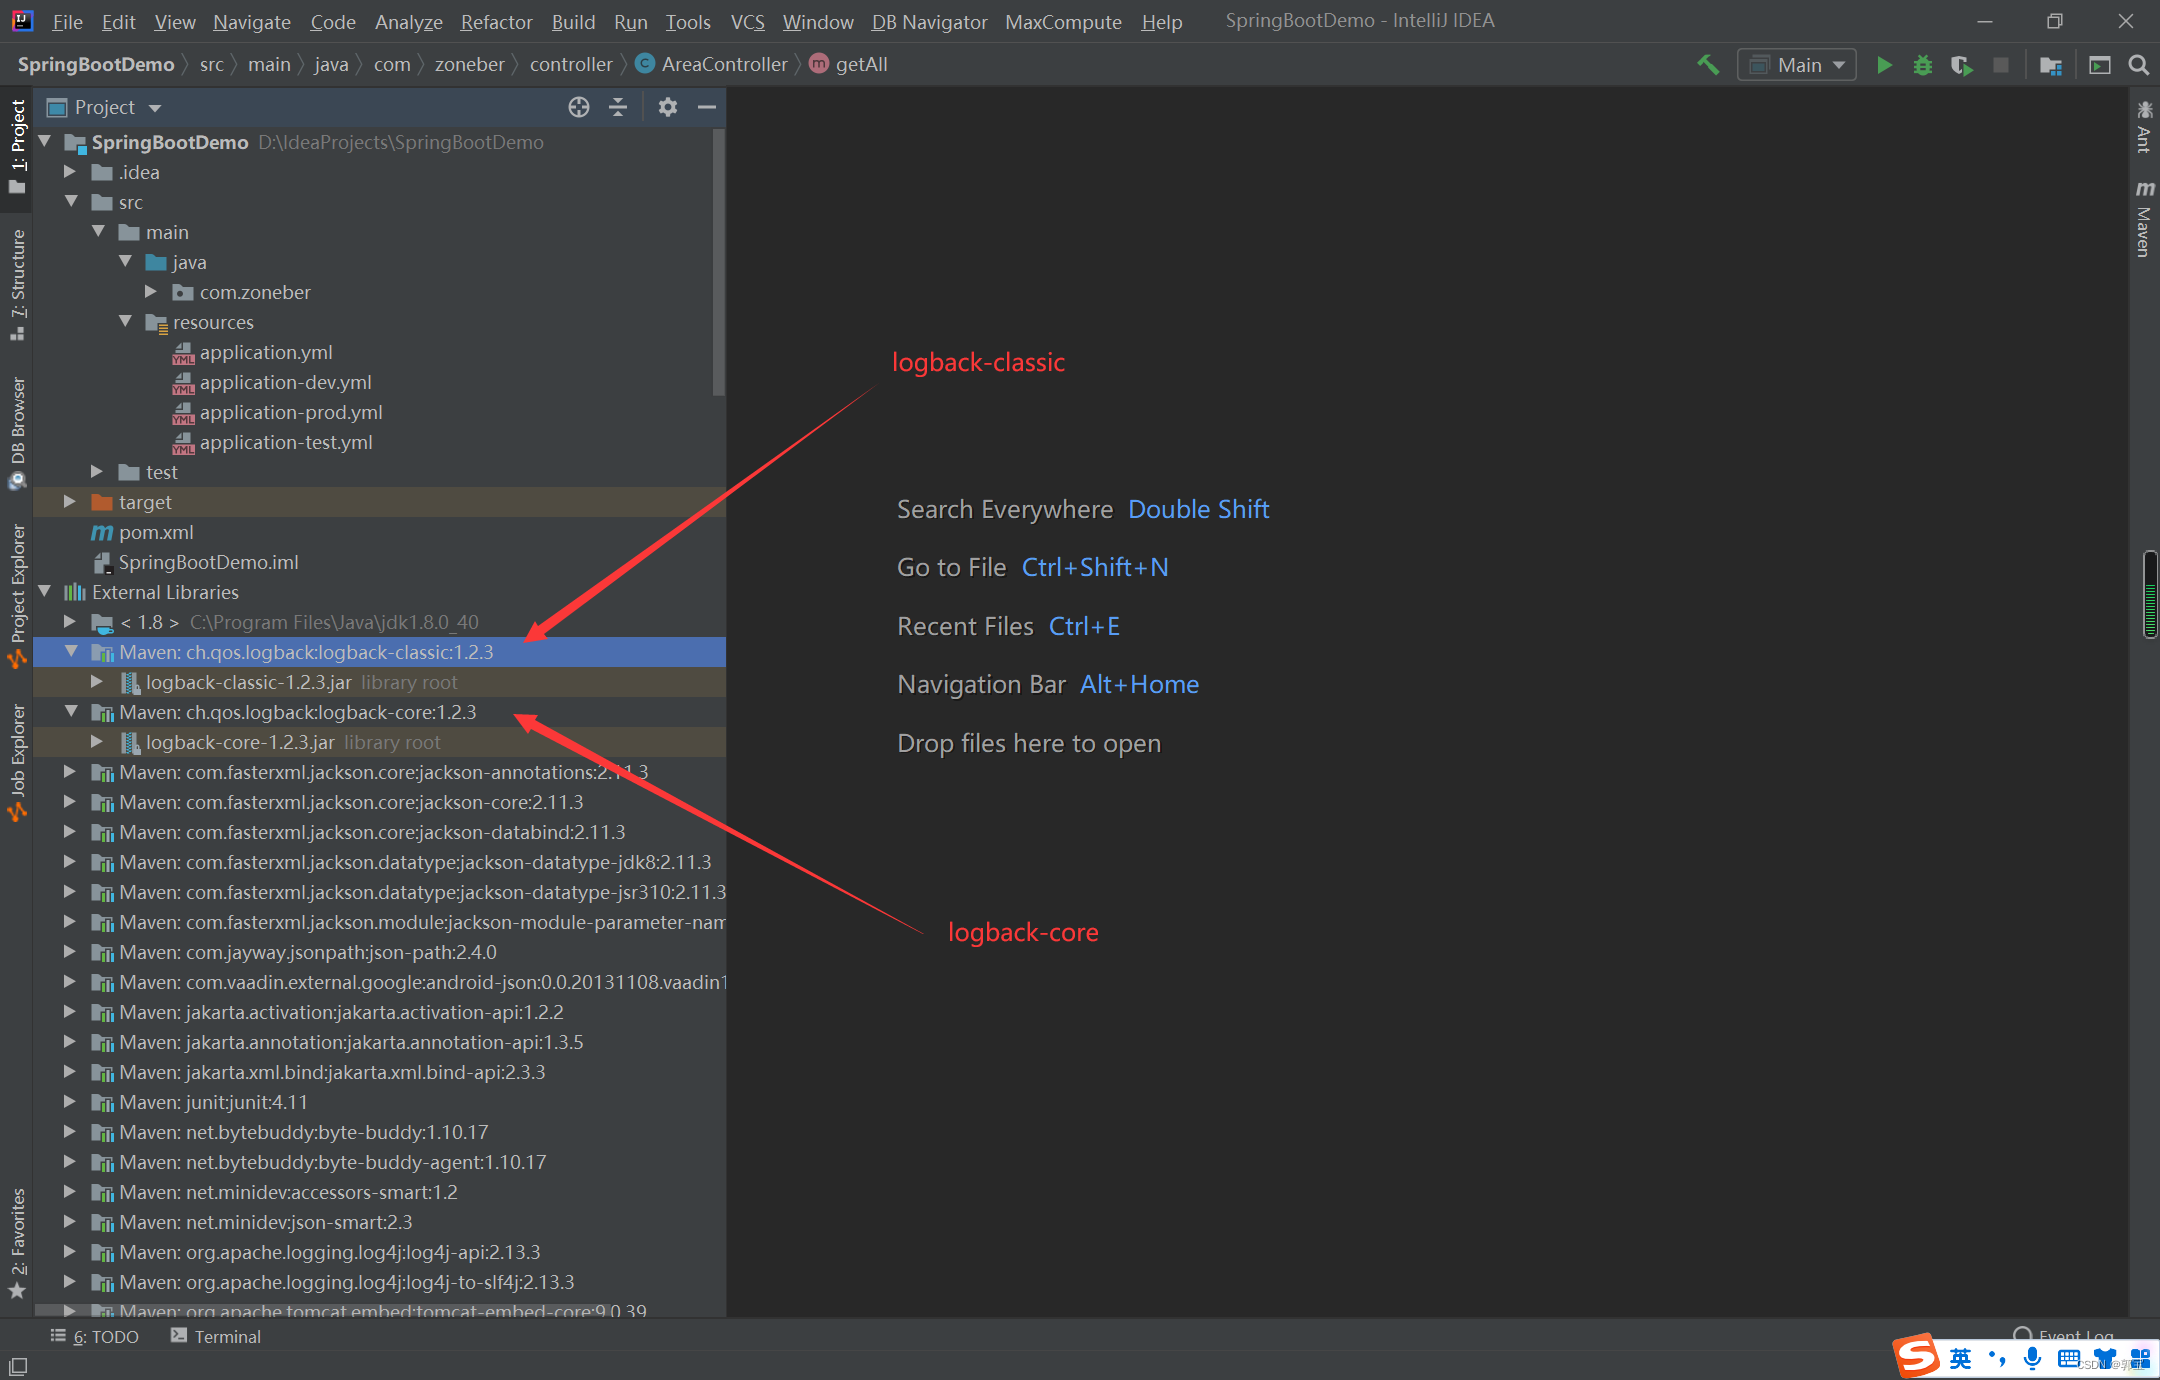Open the Project panel settings gear
Screen dimensions: 2160x1380
point(667,107)
